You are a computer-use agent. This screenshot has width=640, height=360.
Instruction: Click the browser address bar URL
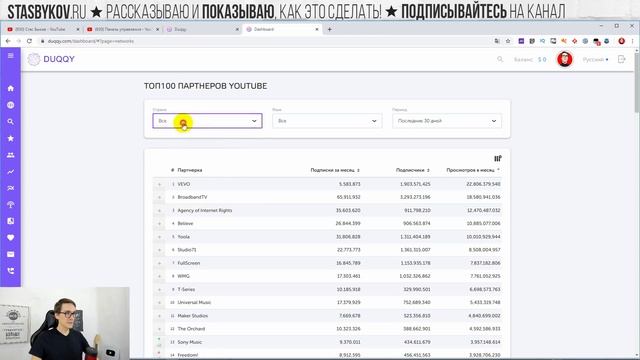[91, 41]
